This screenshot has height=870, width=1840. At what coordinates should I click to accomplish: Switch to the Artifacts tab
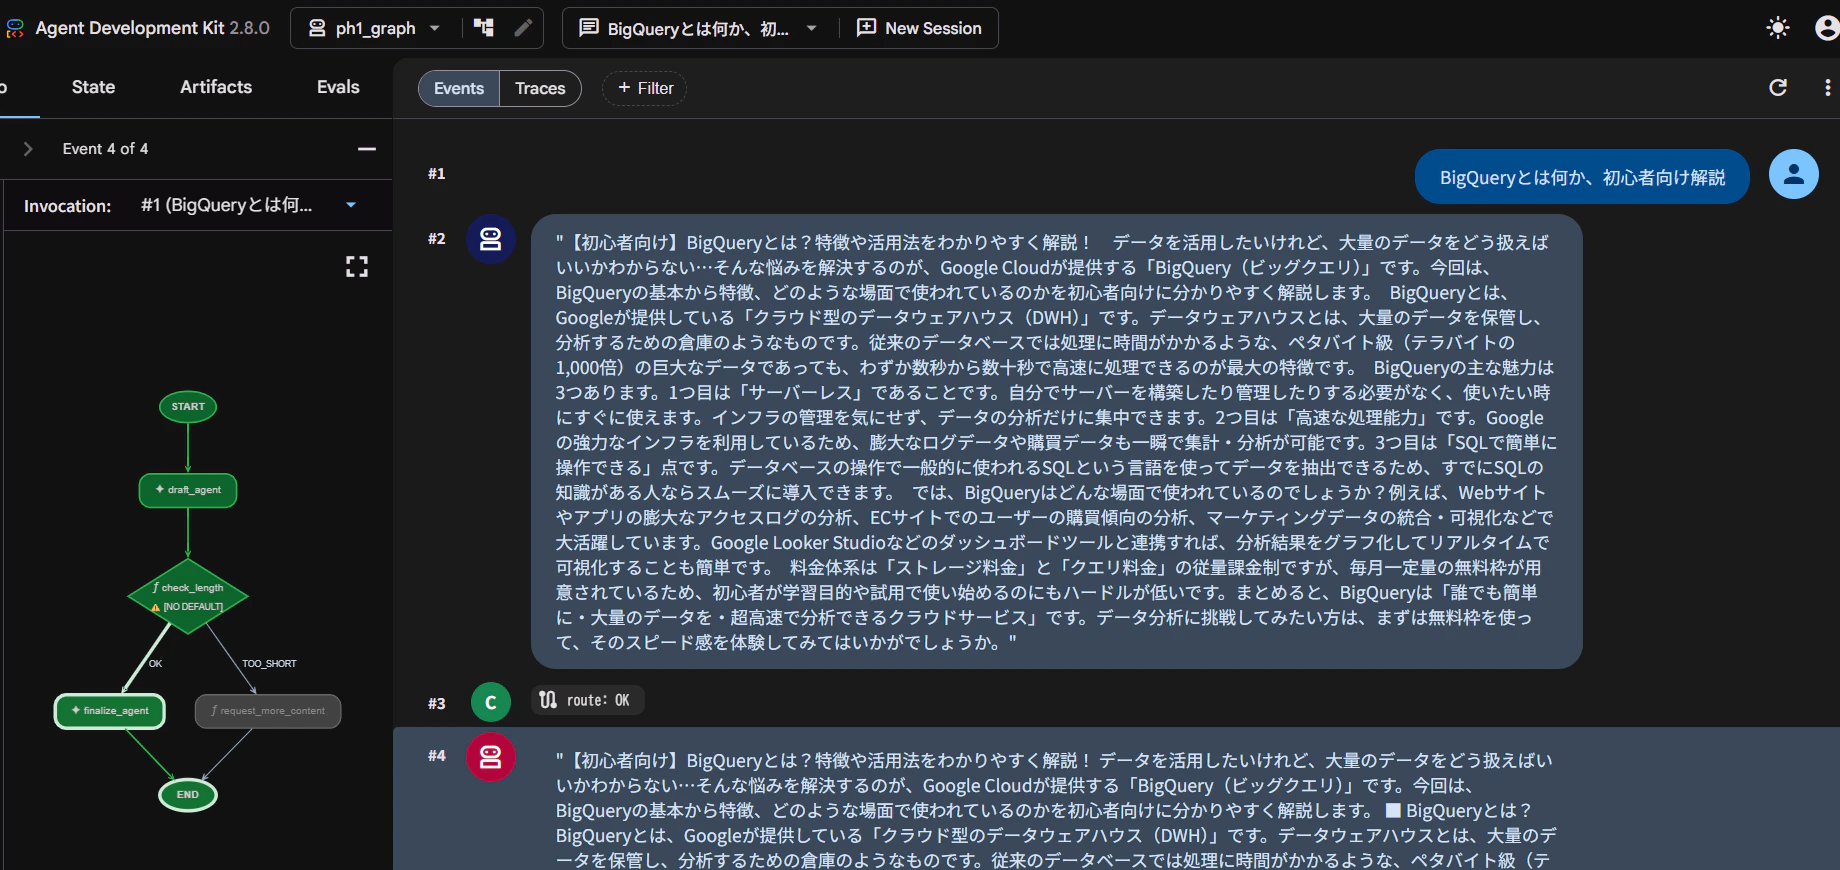click(216, 87)
